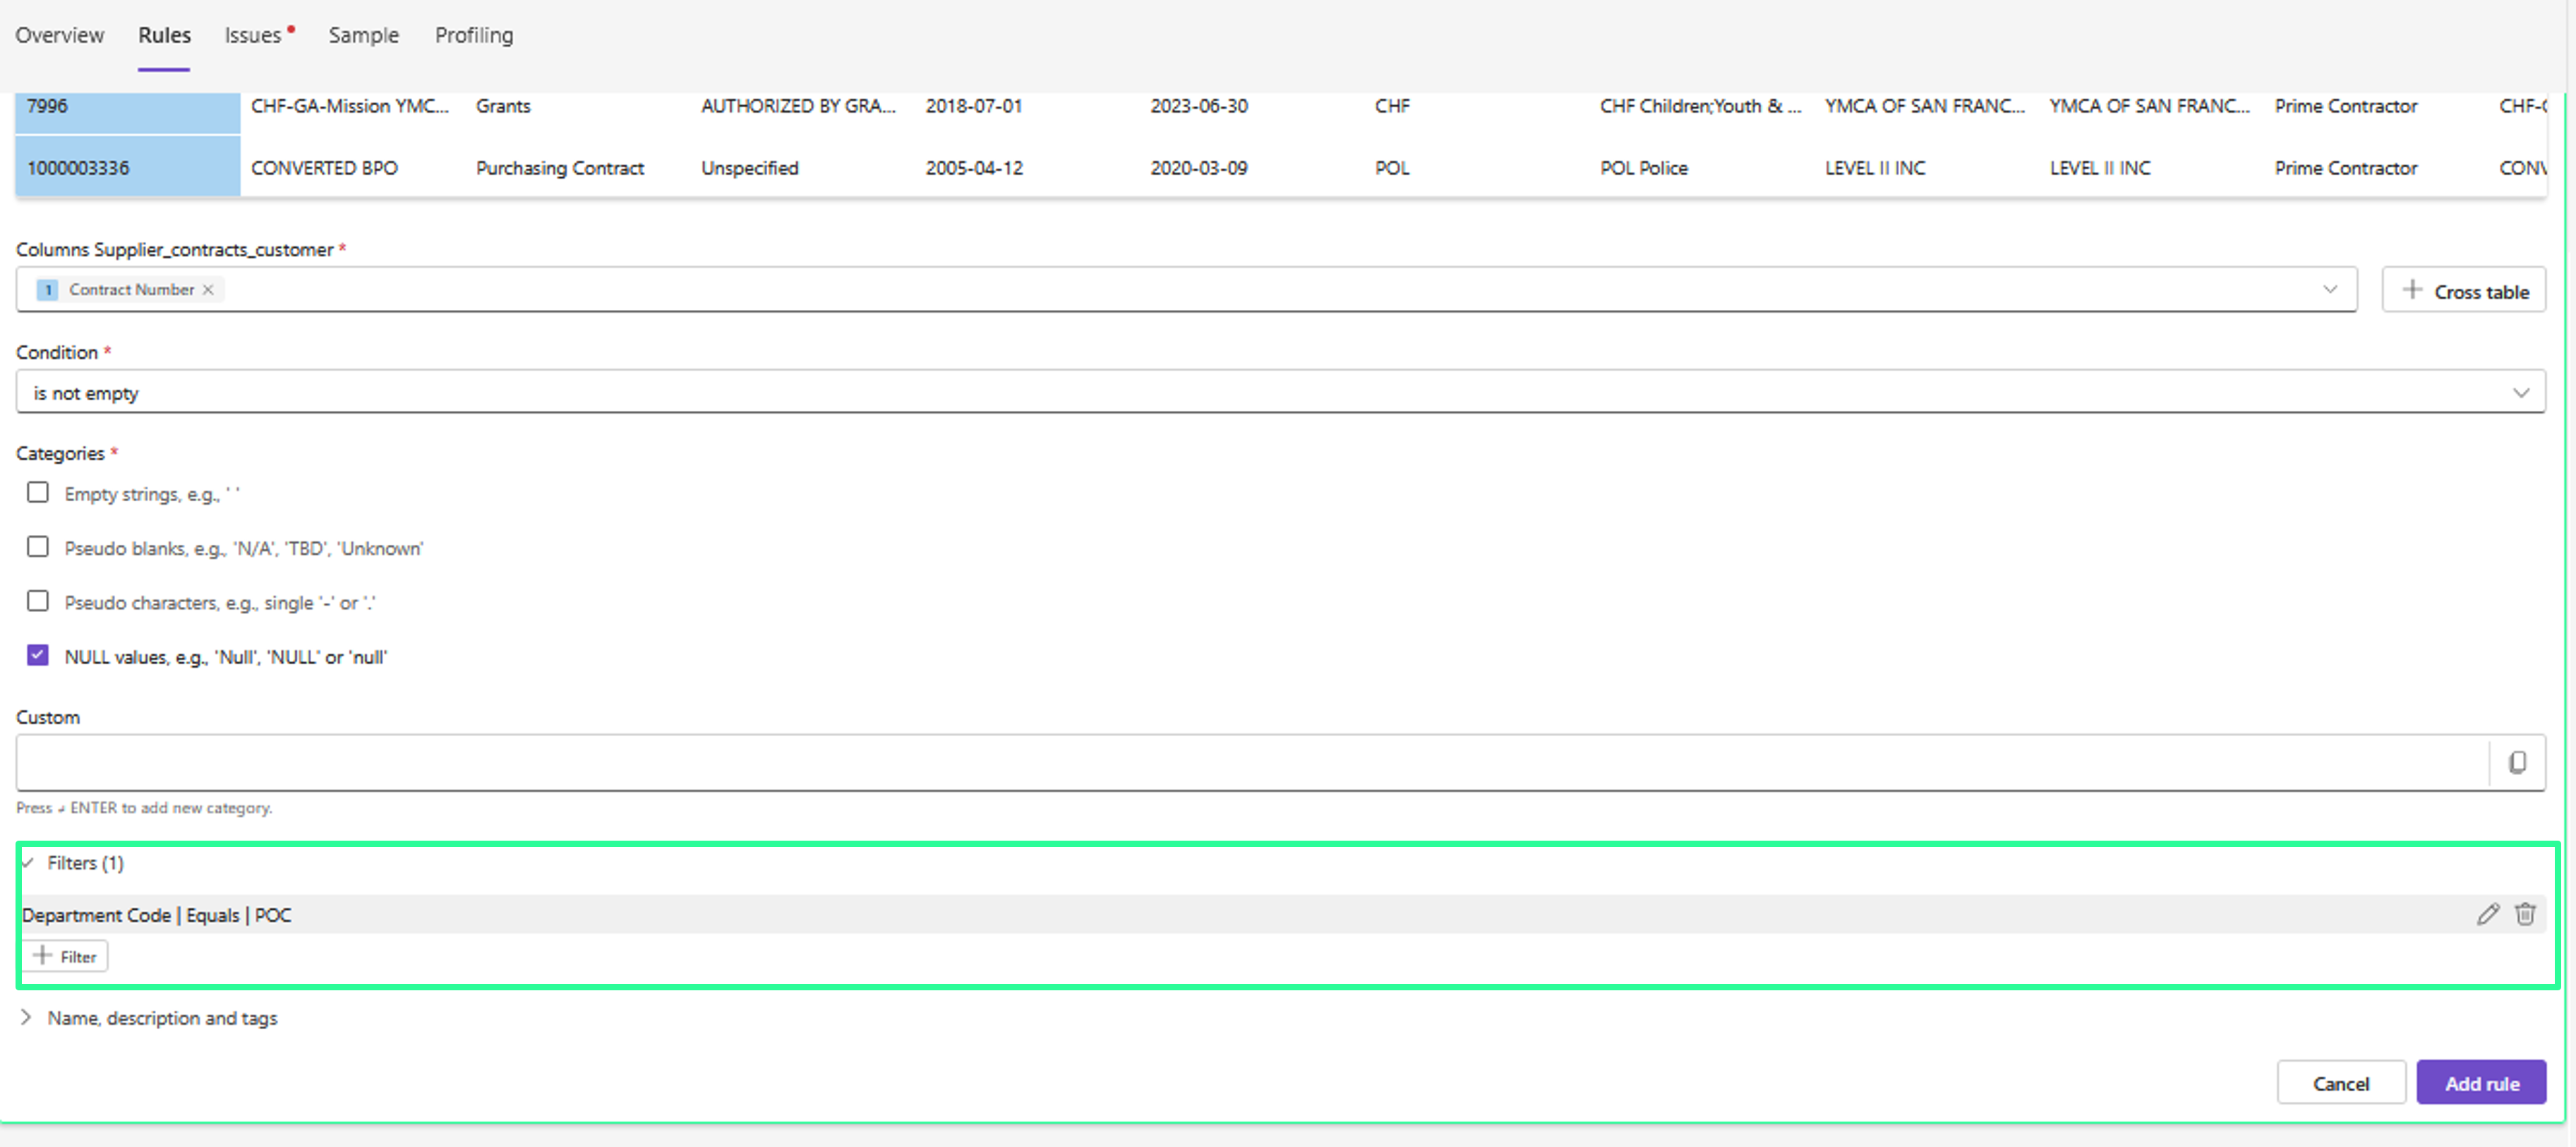Click inside the Custom category input field
2576x1147 pixels.
1250,763
